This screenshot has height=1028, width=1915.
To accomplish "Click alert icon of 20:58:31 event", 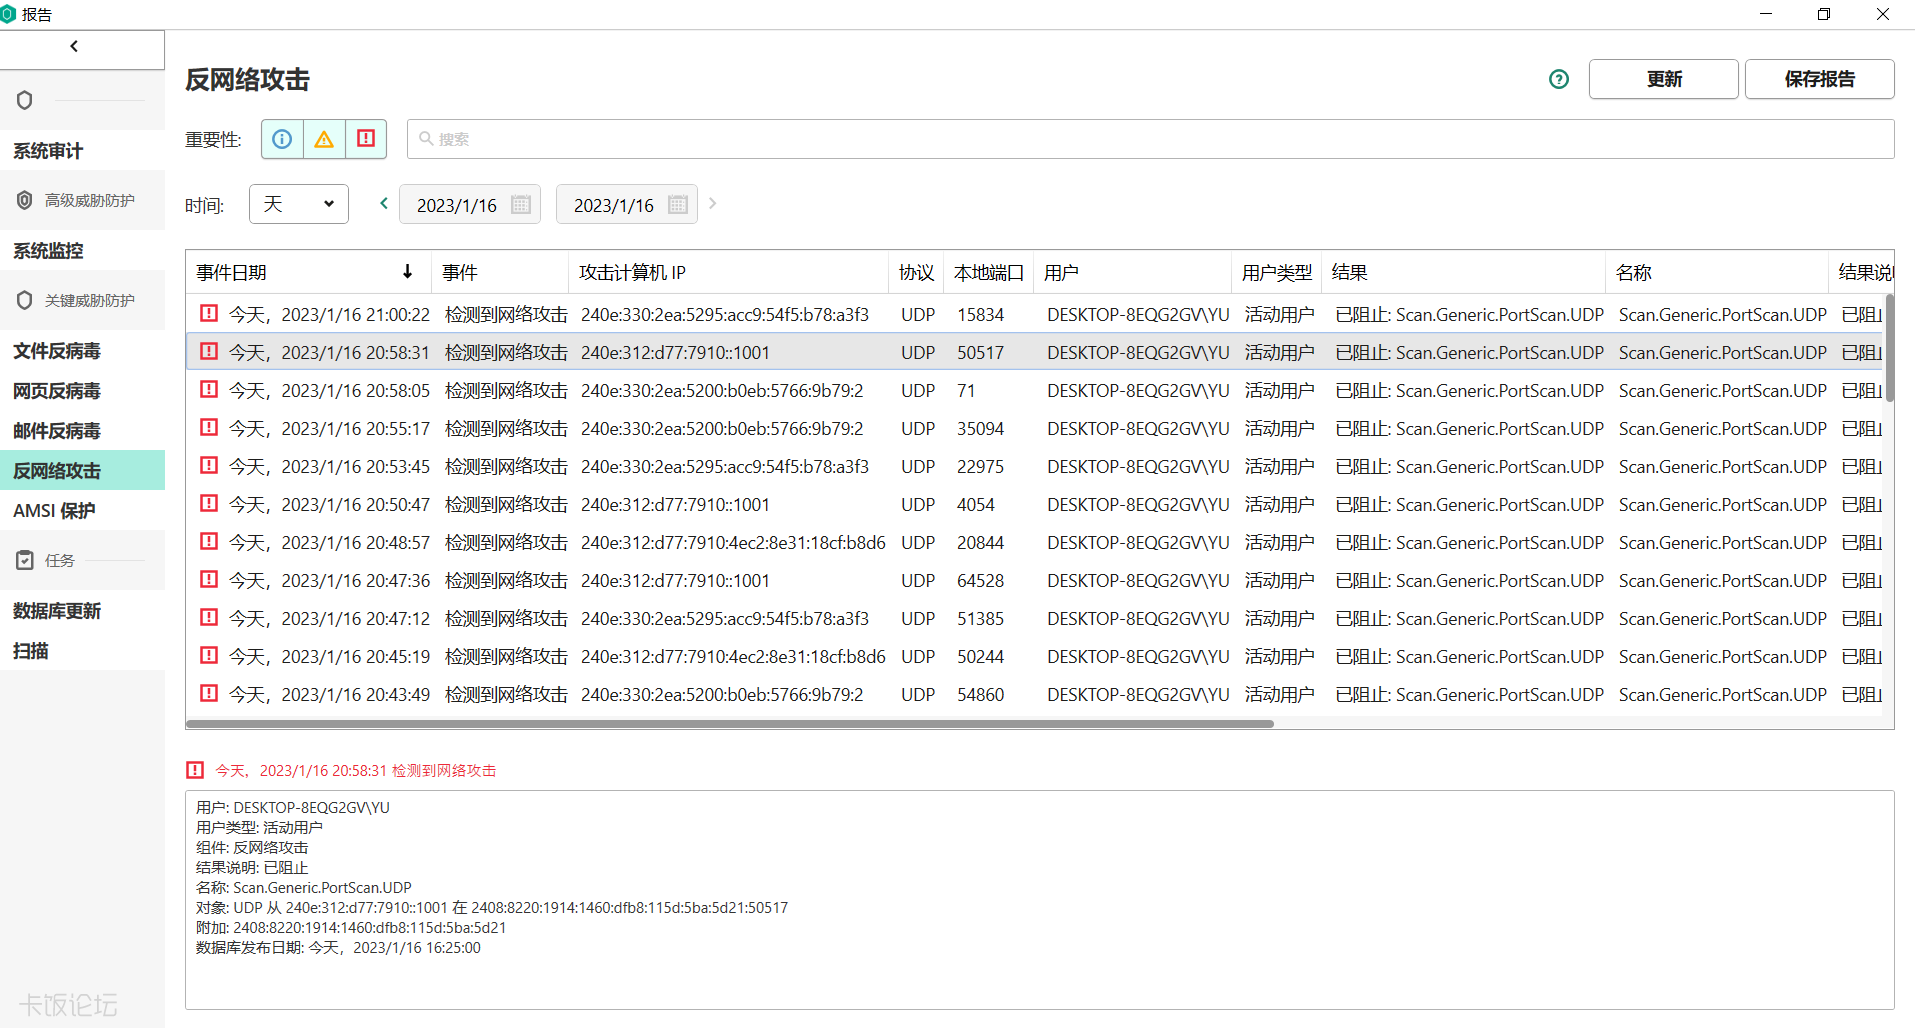I will click(209, 351).
